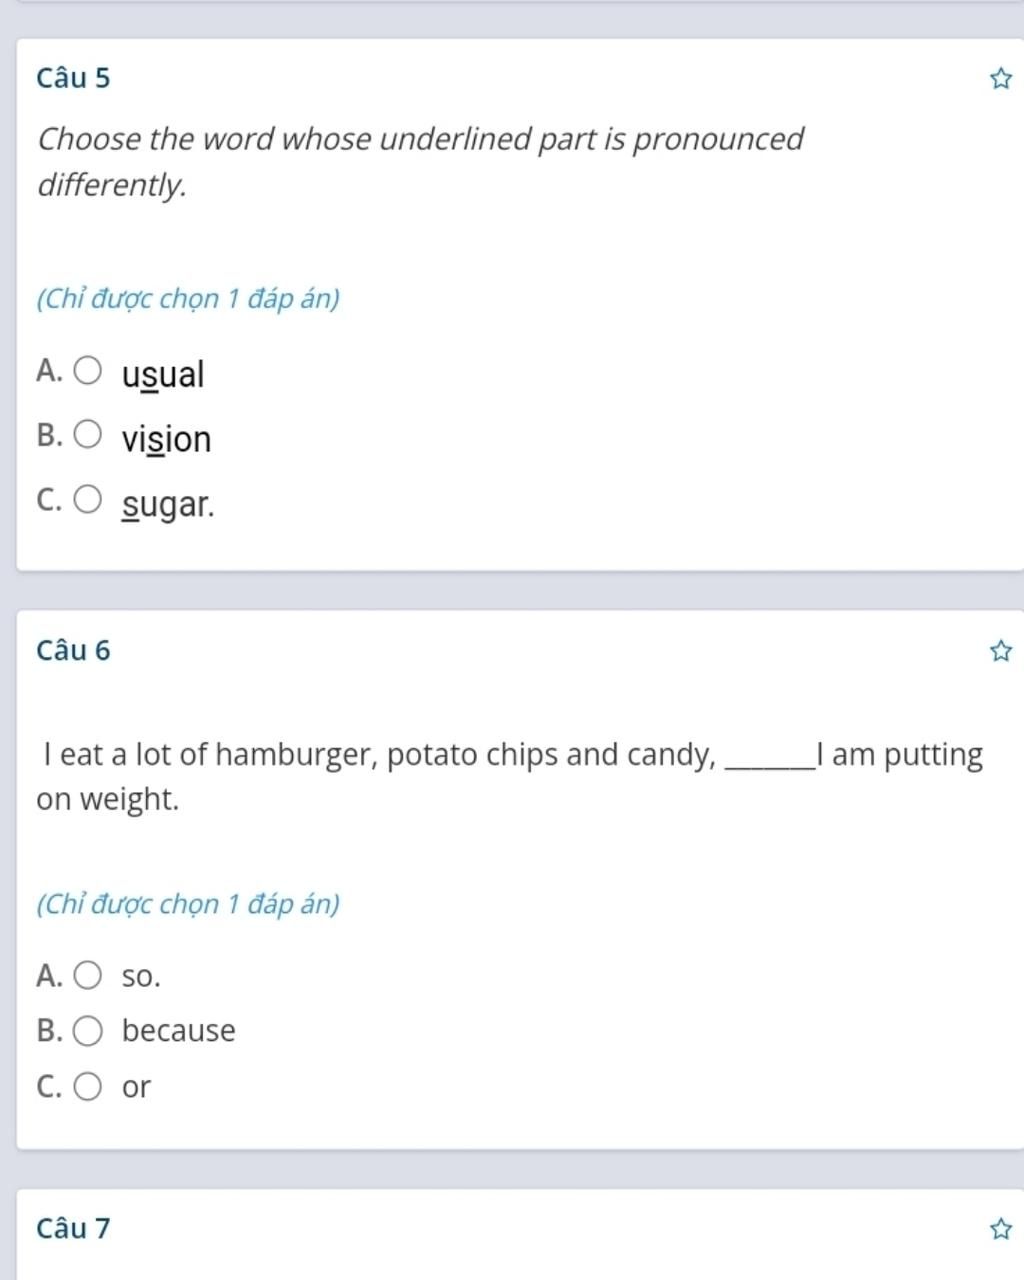
Task: Click the word 'usual' answer text
Action: [x=163, y=375]
